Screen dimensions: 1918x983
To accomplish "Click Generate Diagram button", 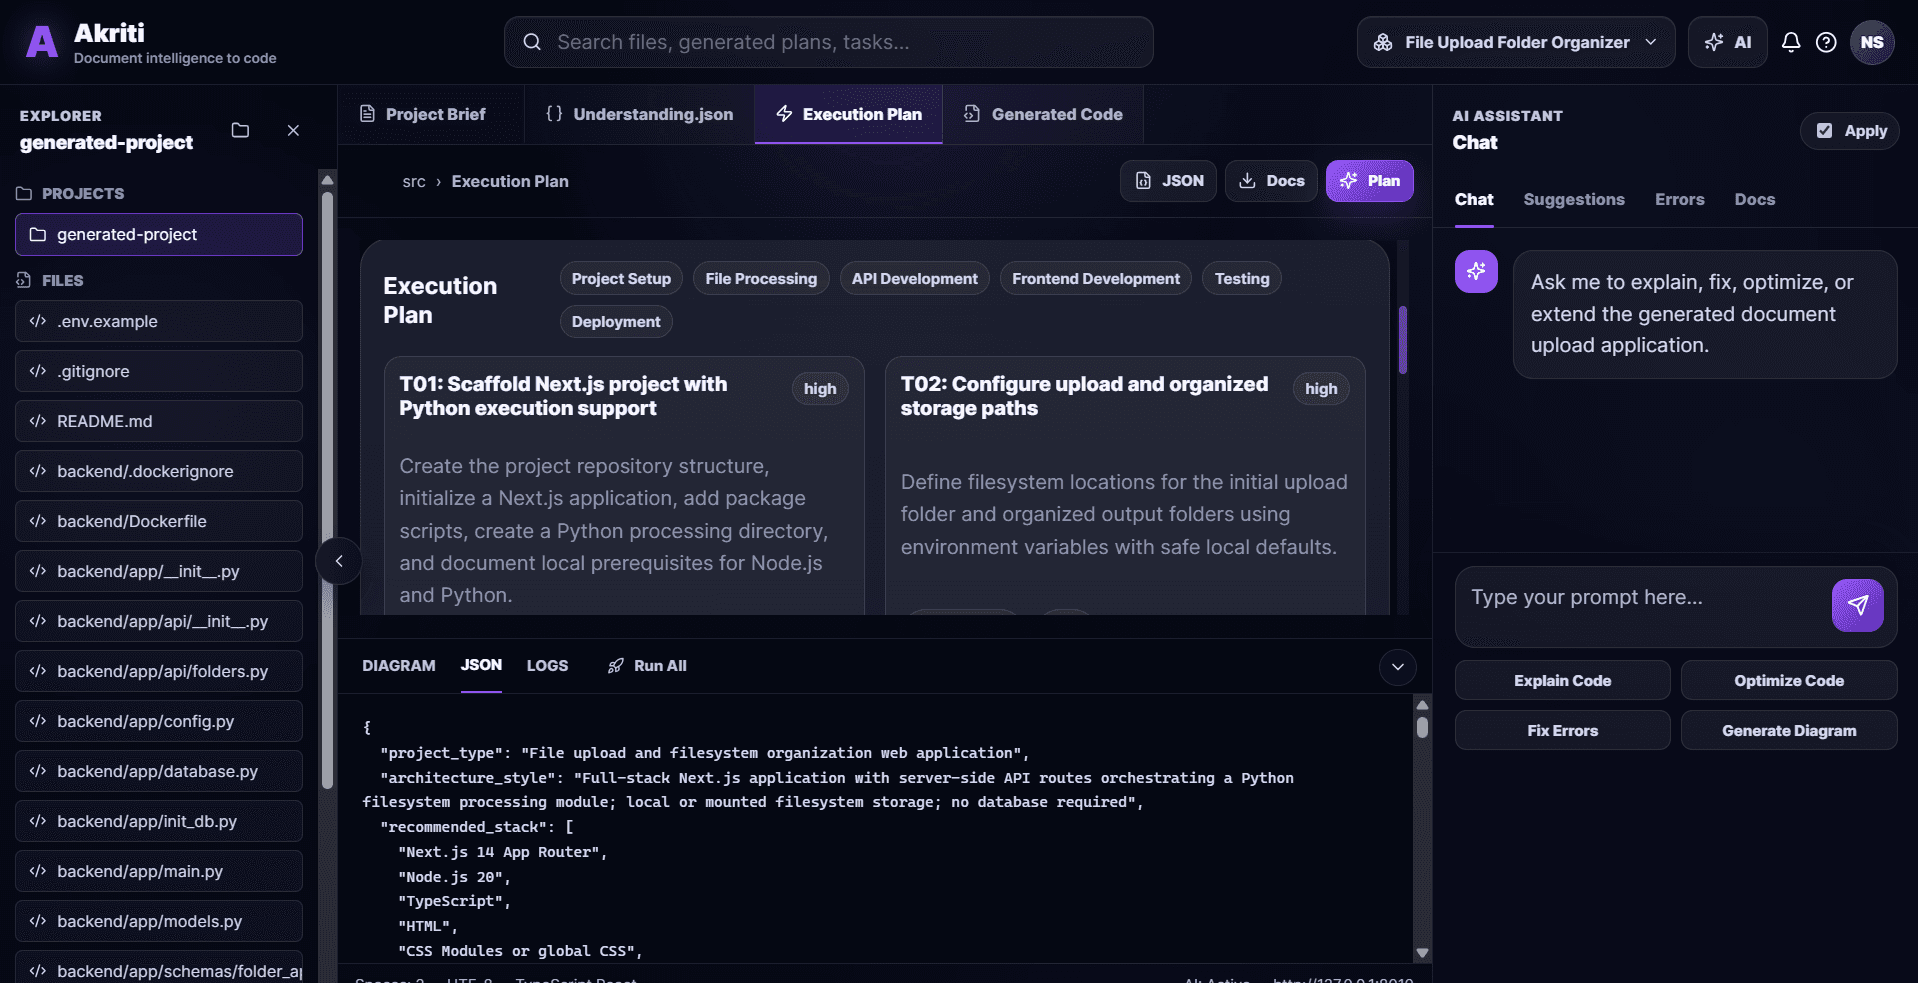I will (x=1789, y=731).
